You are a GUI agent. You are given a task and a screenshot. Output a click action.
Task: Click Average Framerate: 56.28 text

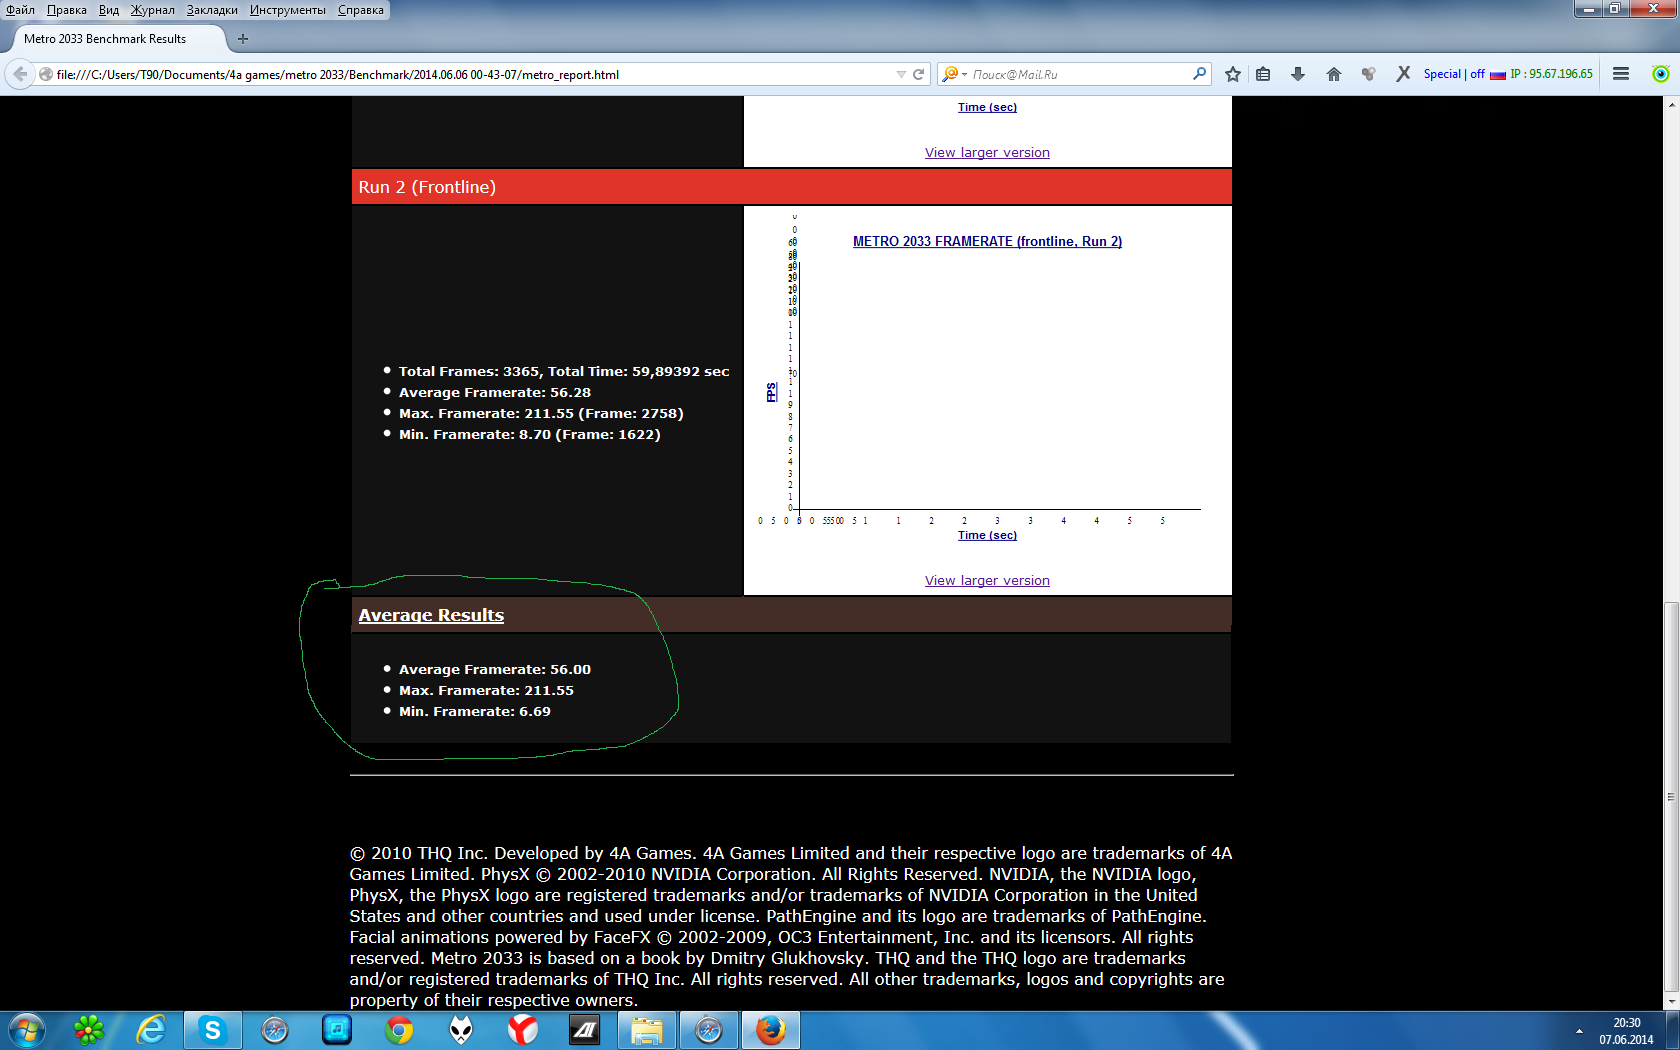(495, 393)
